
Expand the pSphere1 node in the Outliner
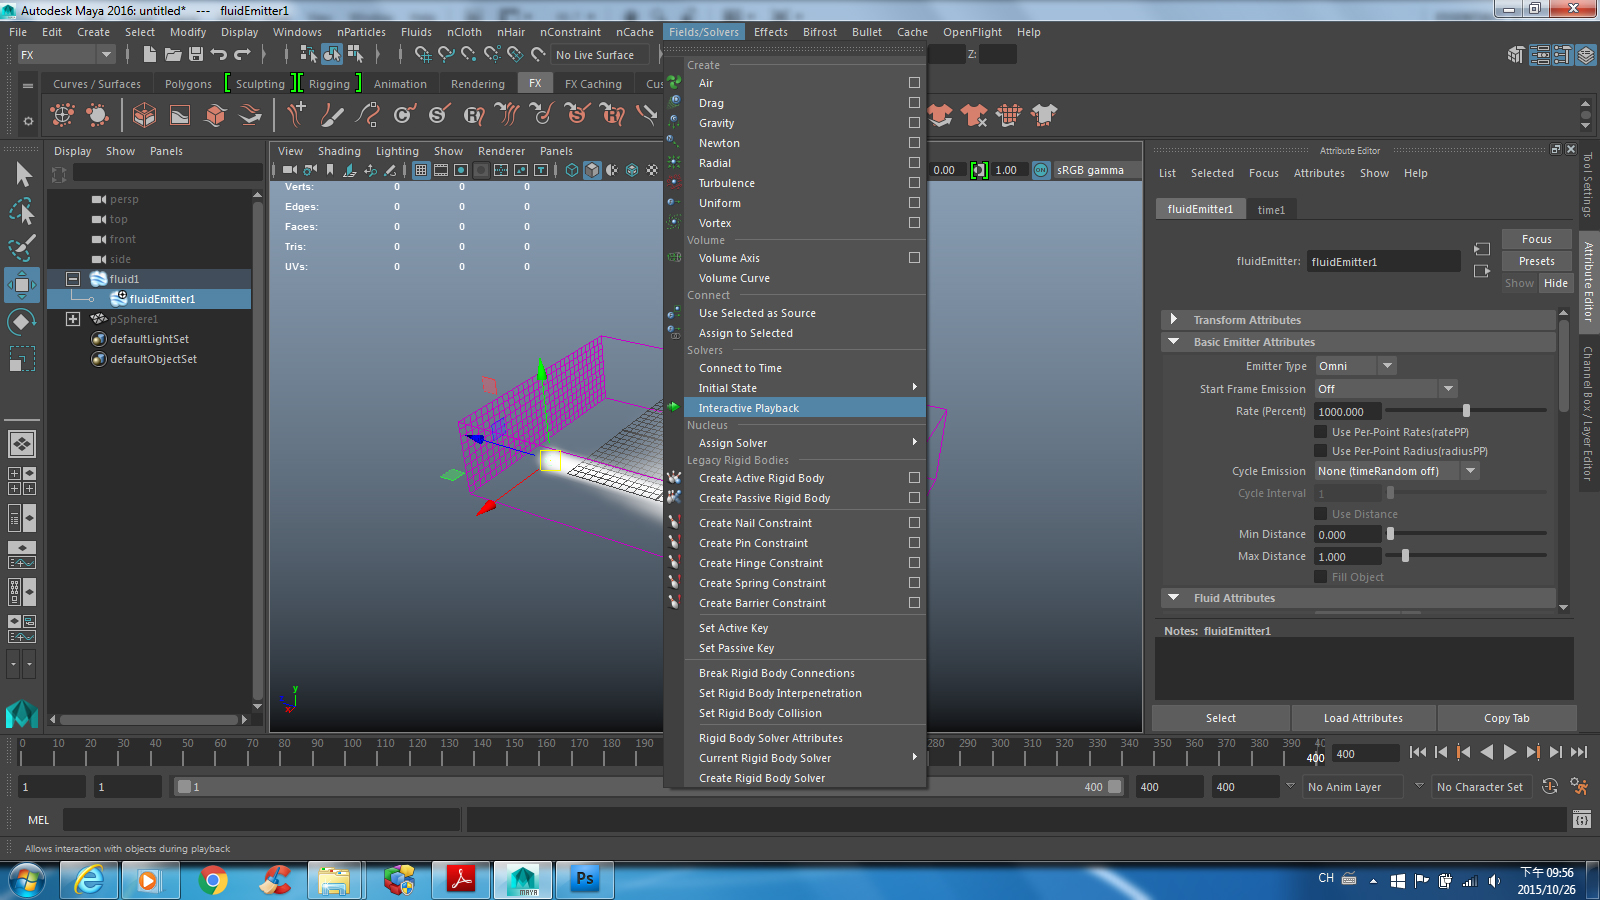tap(73, 319)
